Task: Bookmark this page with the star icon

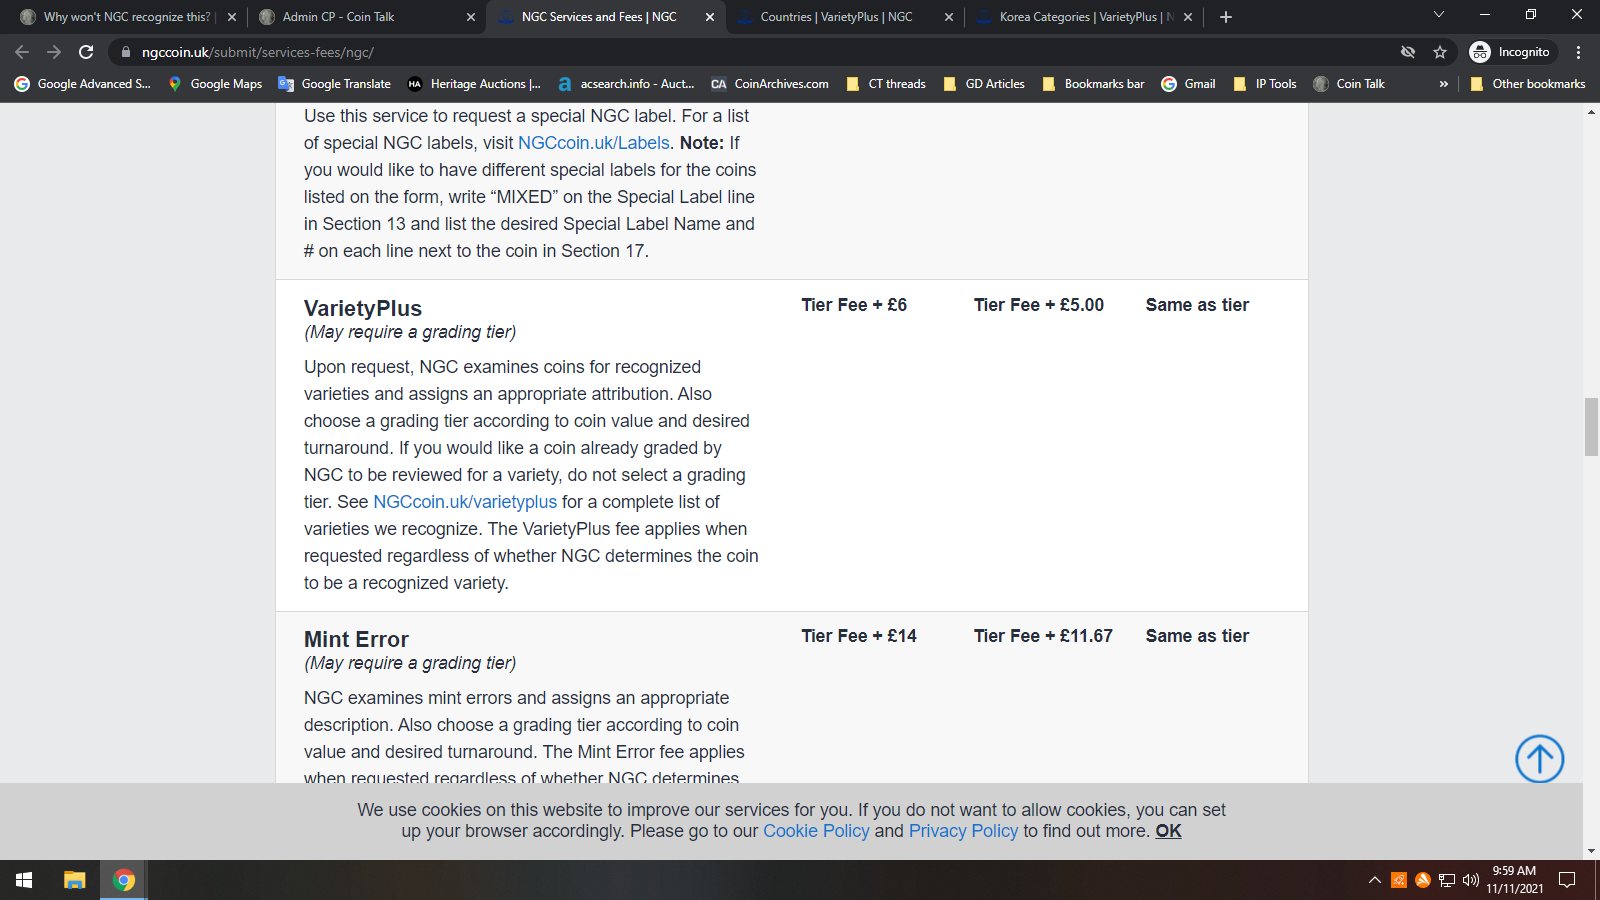Action: pyautogui.click(x=1440, y=52)
